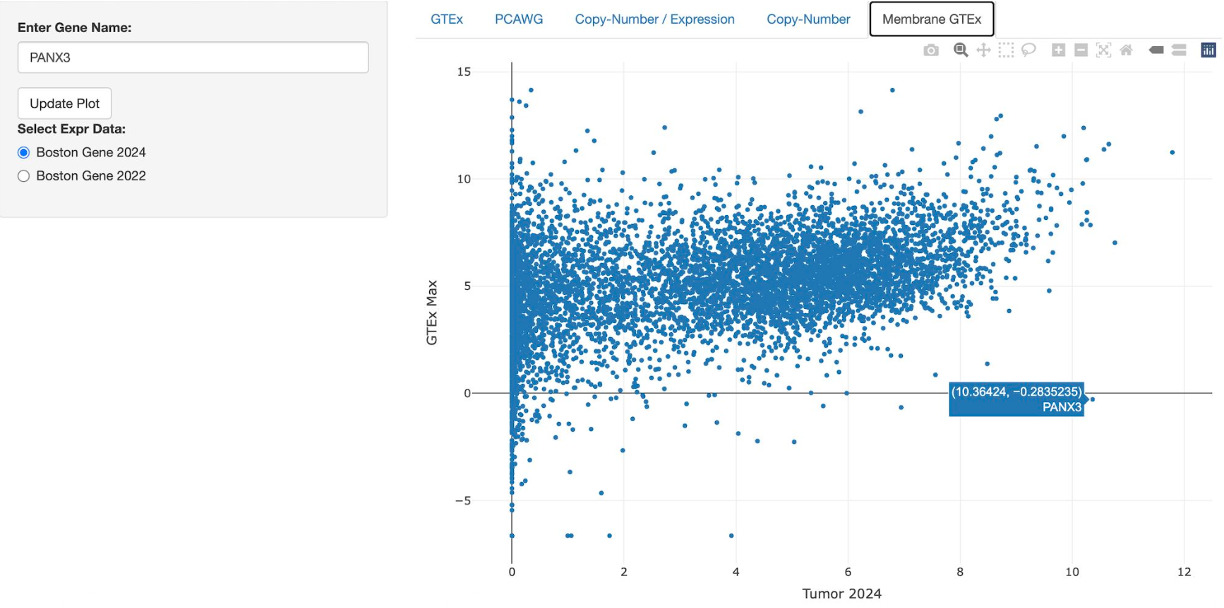Download plot as PNG camera icon
Image resolution: width=1224 pixels, height=608 pixels.
[931, 50]
